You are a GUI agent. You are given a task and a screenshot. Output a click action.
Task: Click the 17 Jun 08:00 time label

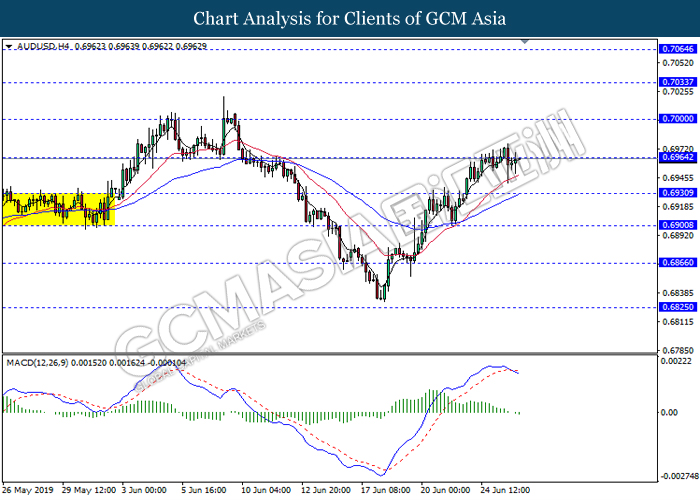click(385, 490)
